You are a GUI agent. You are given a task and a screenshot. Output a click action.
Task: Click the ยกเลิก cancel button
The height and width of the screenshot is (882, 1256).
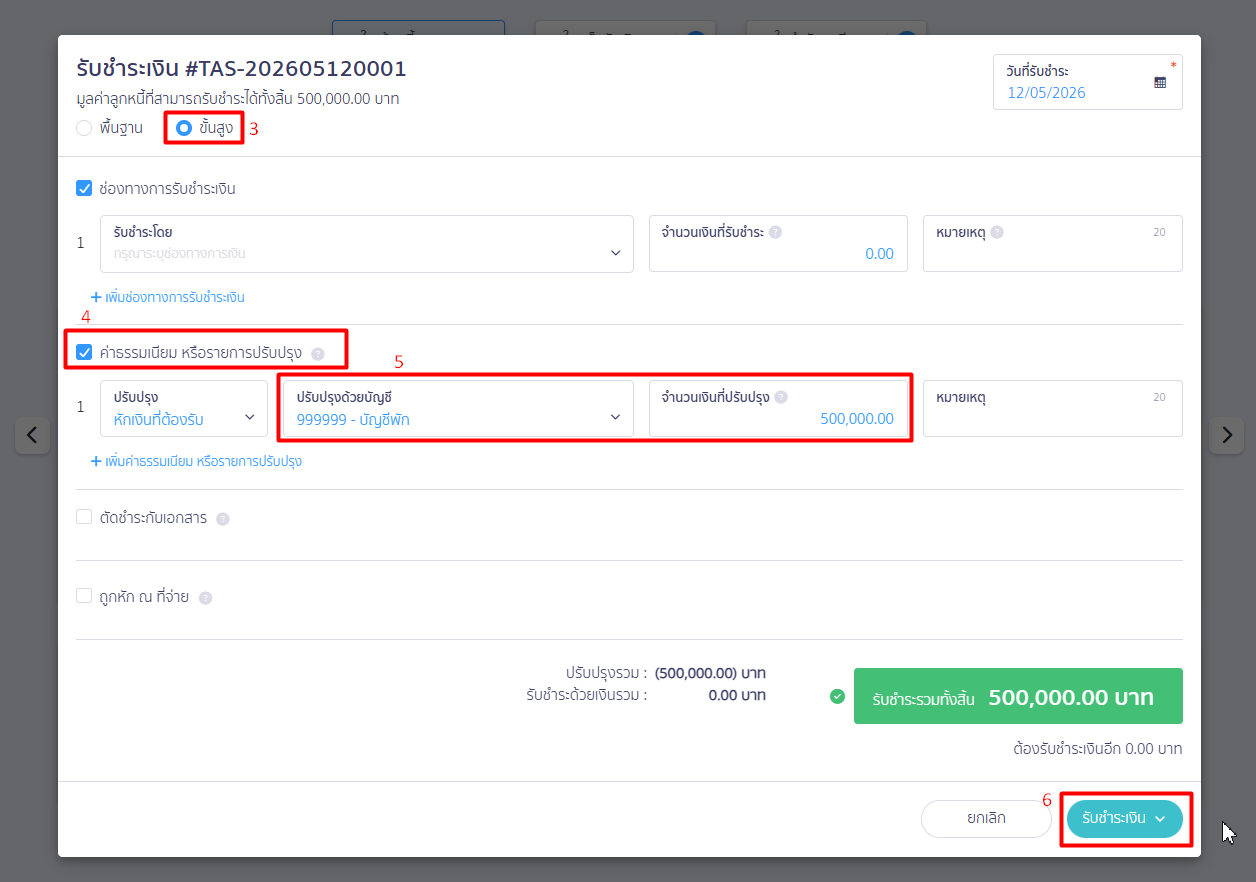(x=986, y=818)
